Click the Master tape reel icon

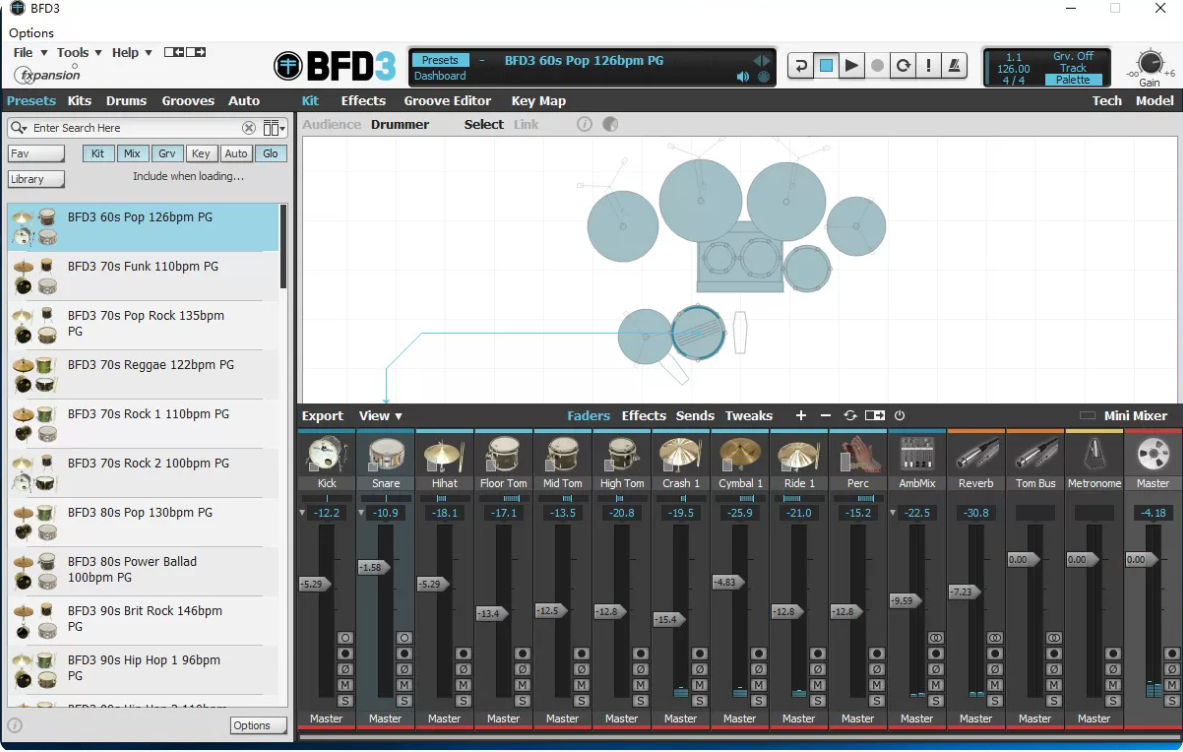[x=1153, y=455]
